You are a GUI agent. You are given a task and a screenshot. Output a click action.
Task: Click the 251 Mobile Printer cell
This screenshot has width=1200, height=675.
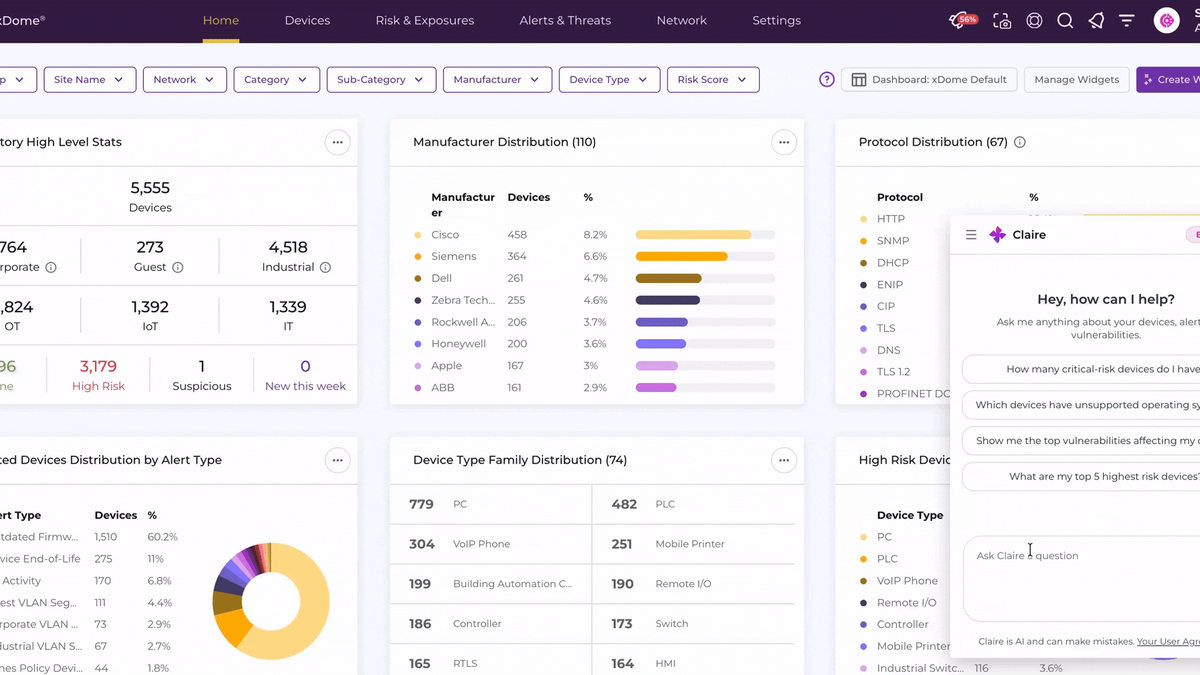click(695, 544)
